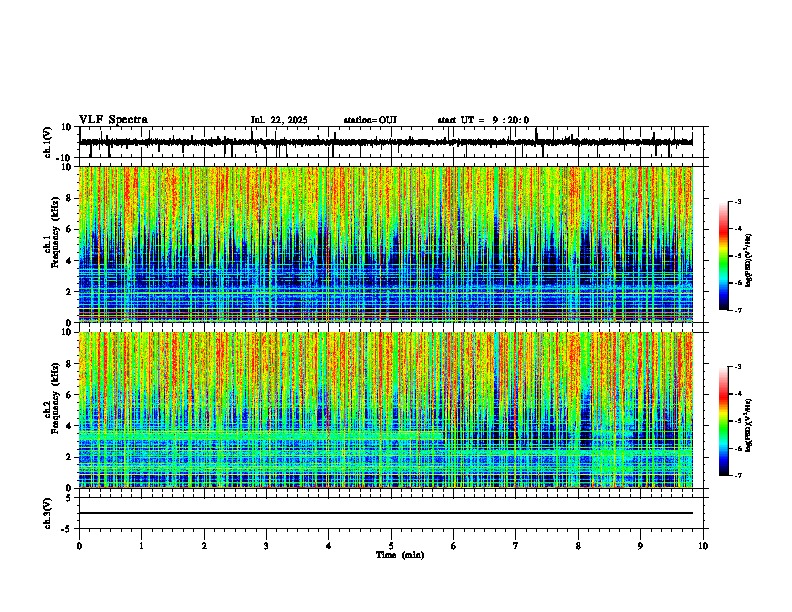Click the ch.2 spectrogram color scale bar

tap(723, 421)
